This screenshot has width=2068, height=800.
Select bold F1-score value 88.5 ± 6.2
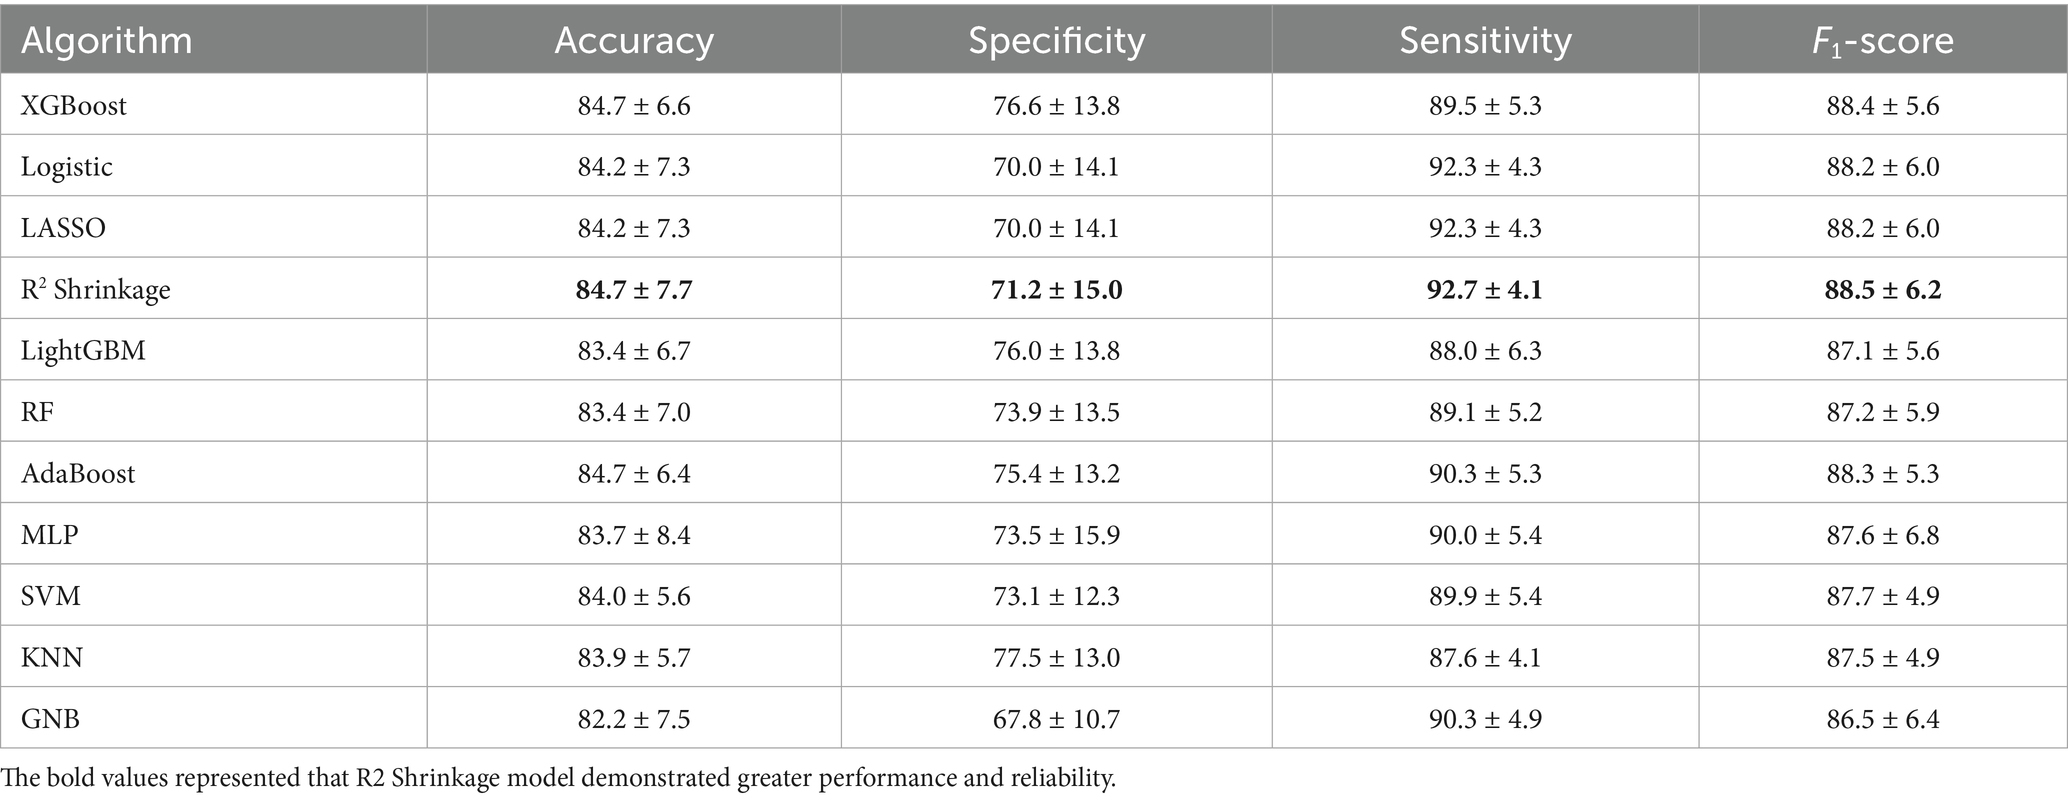tap(1882, 290)
